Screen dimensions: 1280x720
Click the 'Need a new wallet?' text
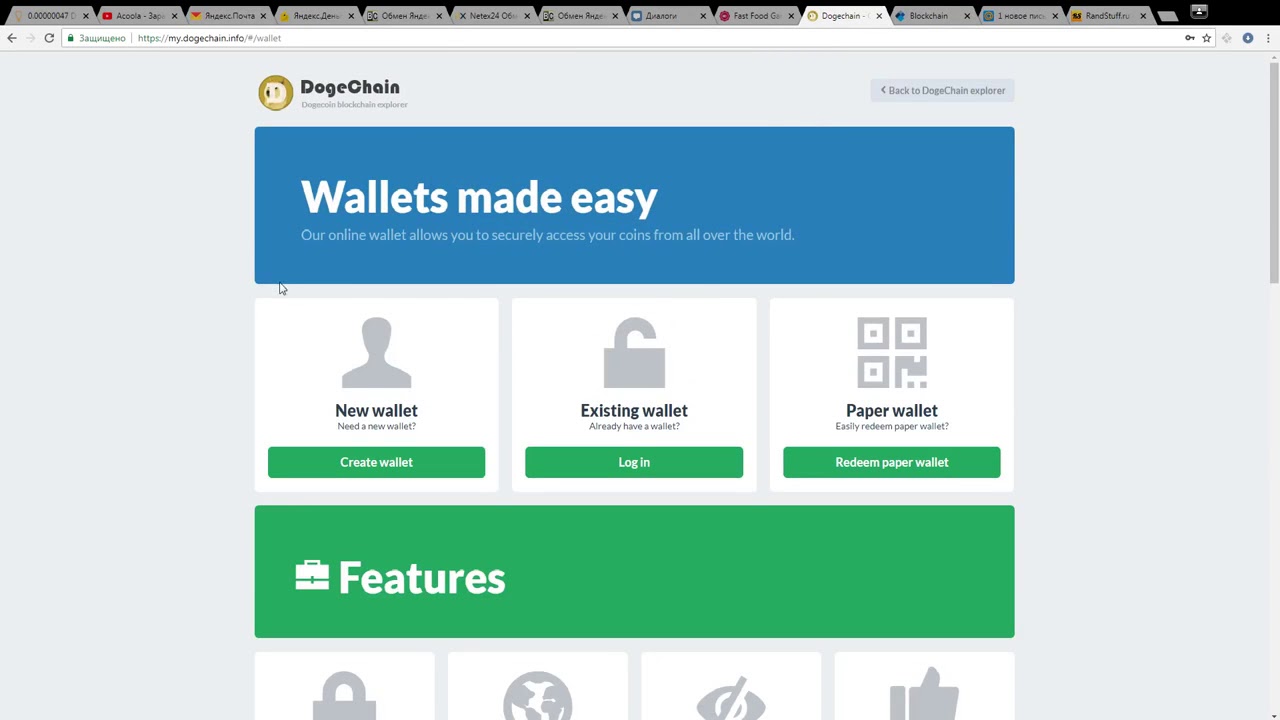point(376,426)
